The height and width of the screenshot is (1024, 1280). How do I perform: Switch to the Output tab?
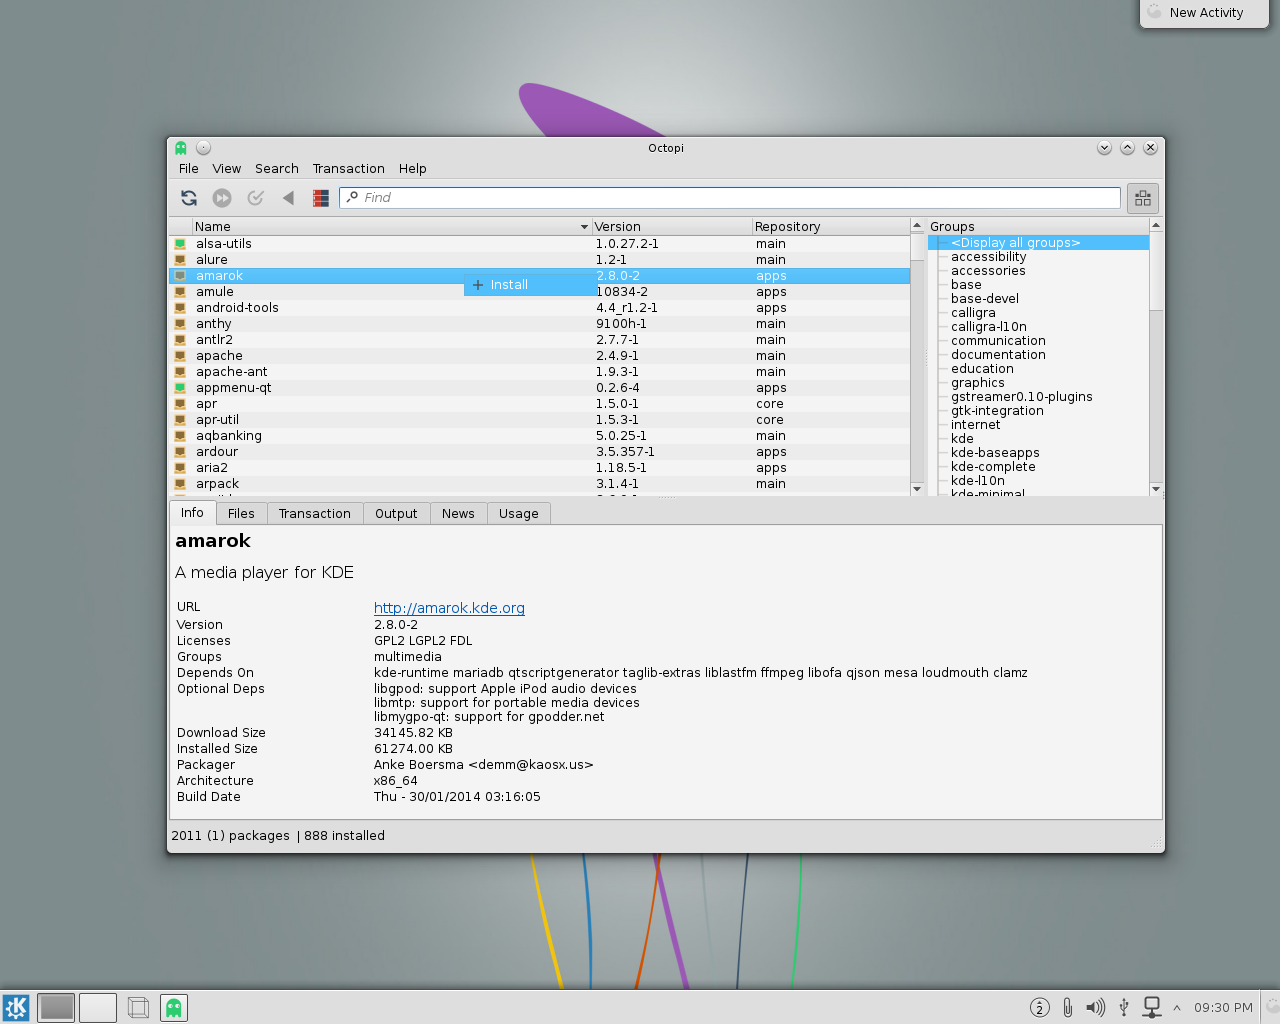(396, 514)
